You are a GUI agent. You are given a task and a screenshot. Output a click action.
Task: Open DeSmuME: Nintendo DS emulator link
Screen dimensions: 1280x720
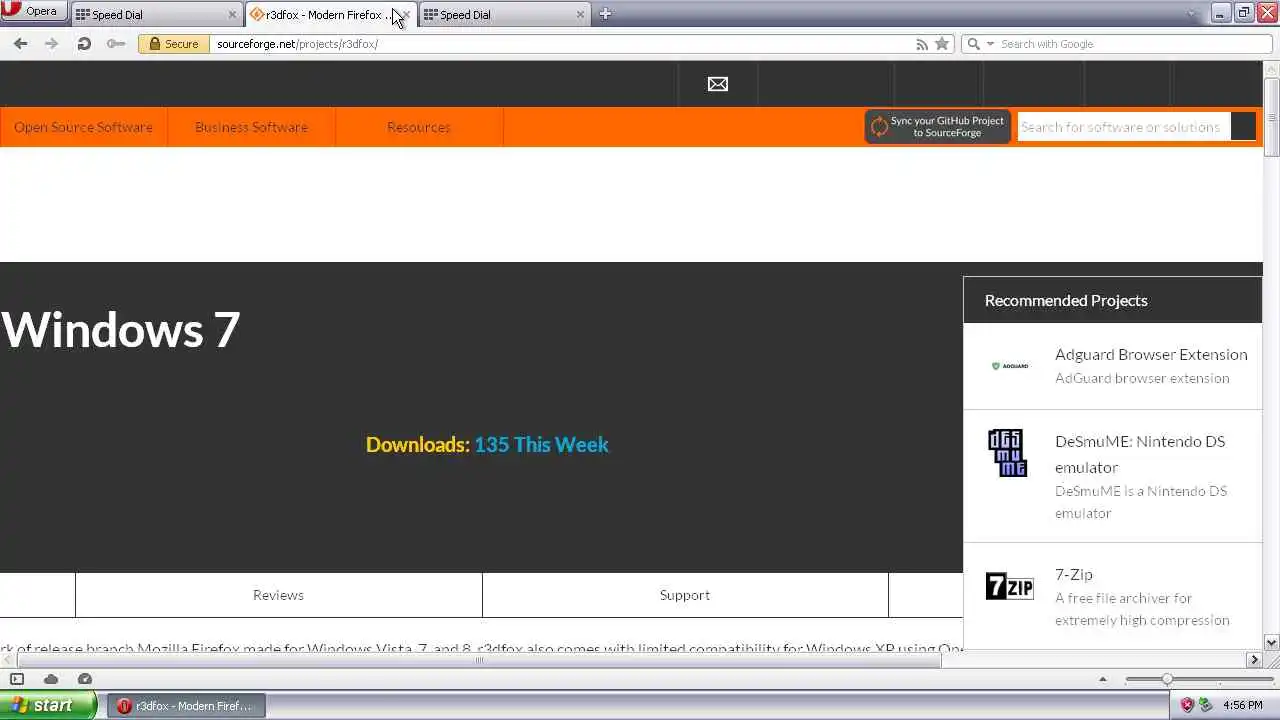1140,454
